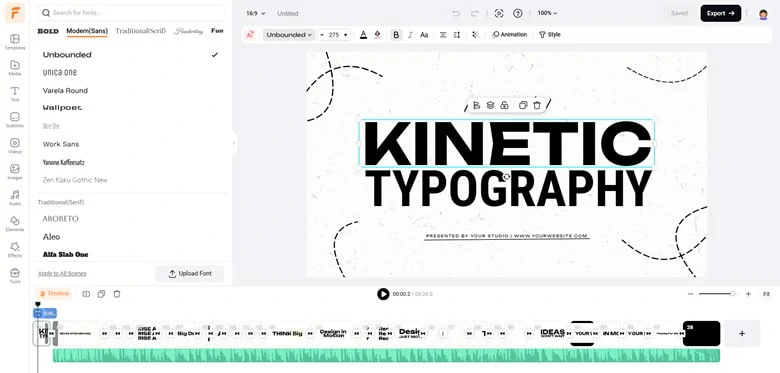Open the Audio panel in sidebar
This screenshot has height=373, width=780.
click(x=15, y=197)
